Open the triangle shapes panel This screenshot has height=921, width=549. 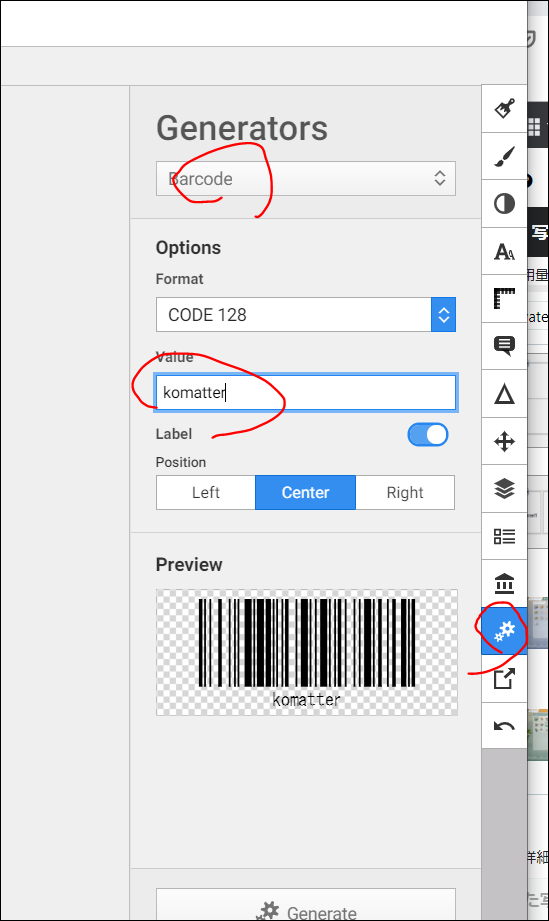(x=504, y=394)
